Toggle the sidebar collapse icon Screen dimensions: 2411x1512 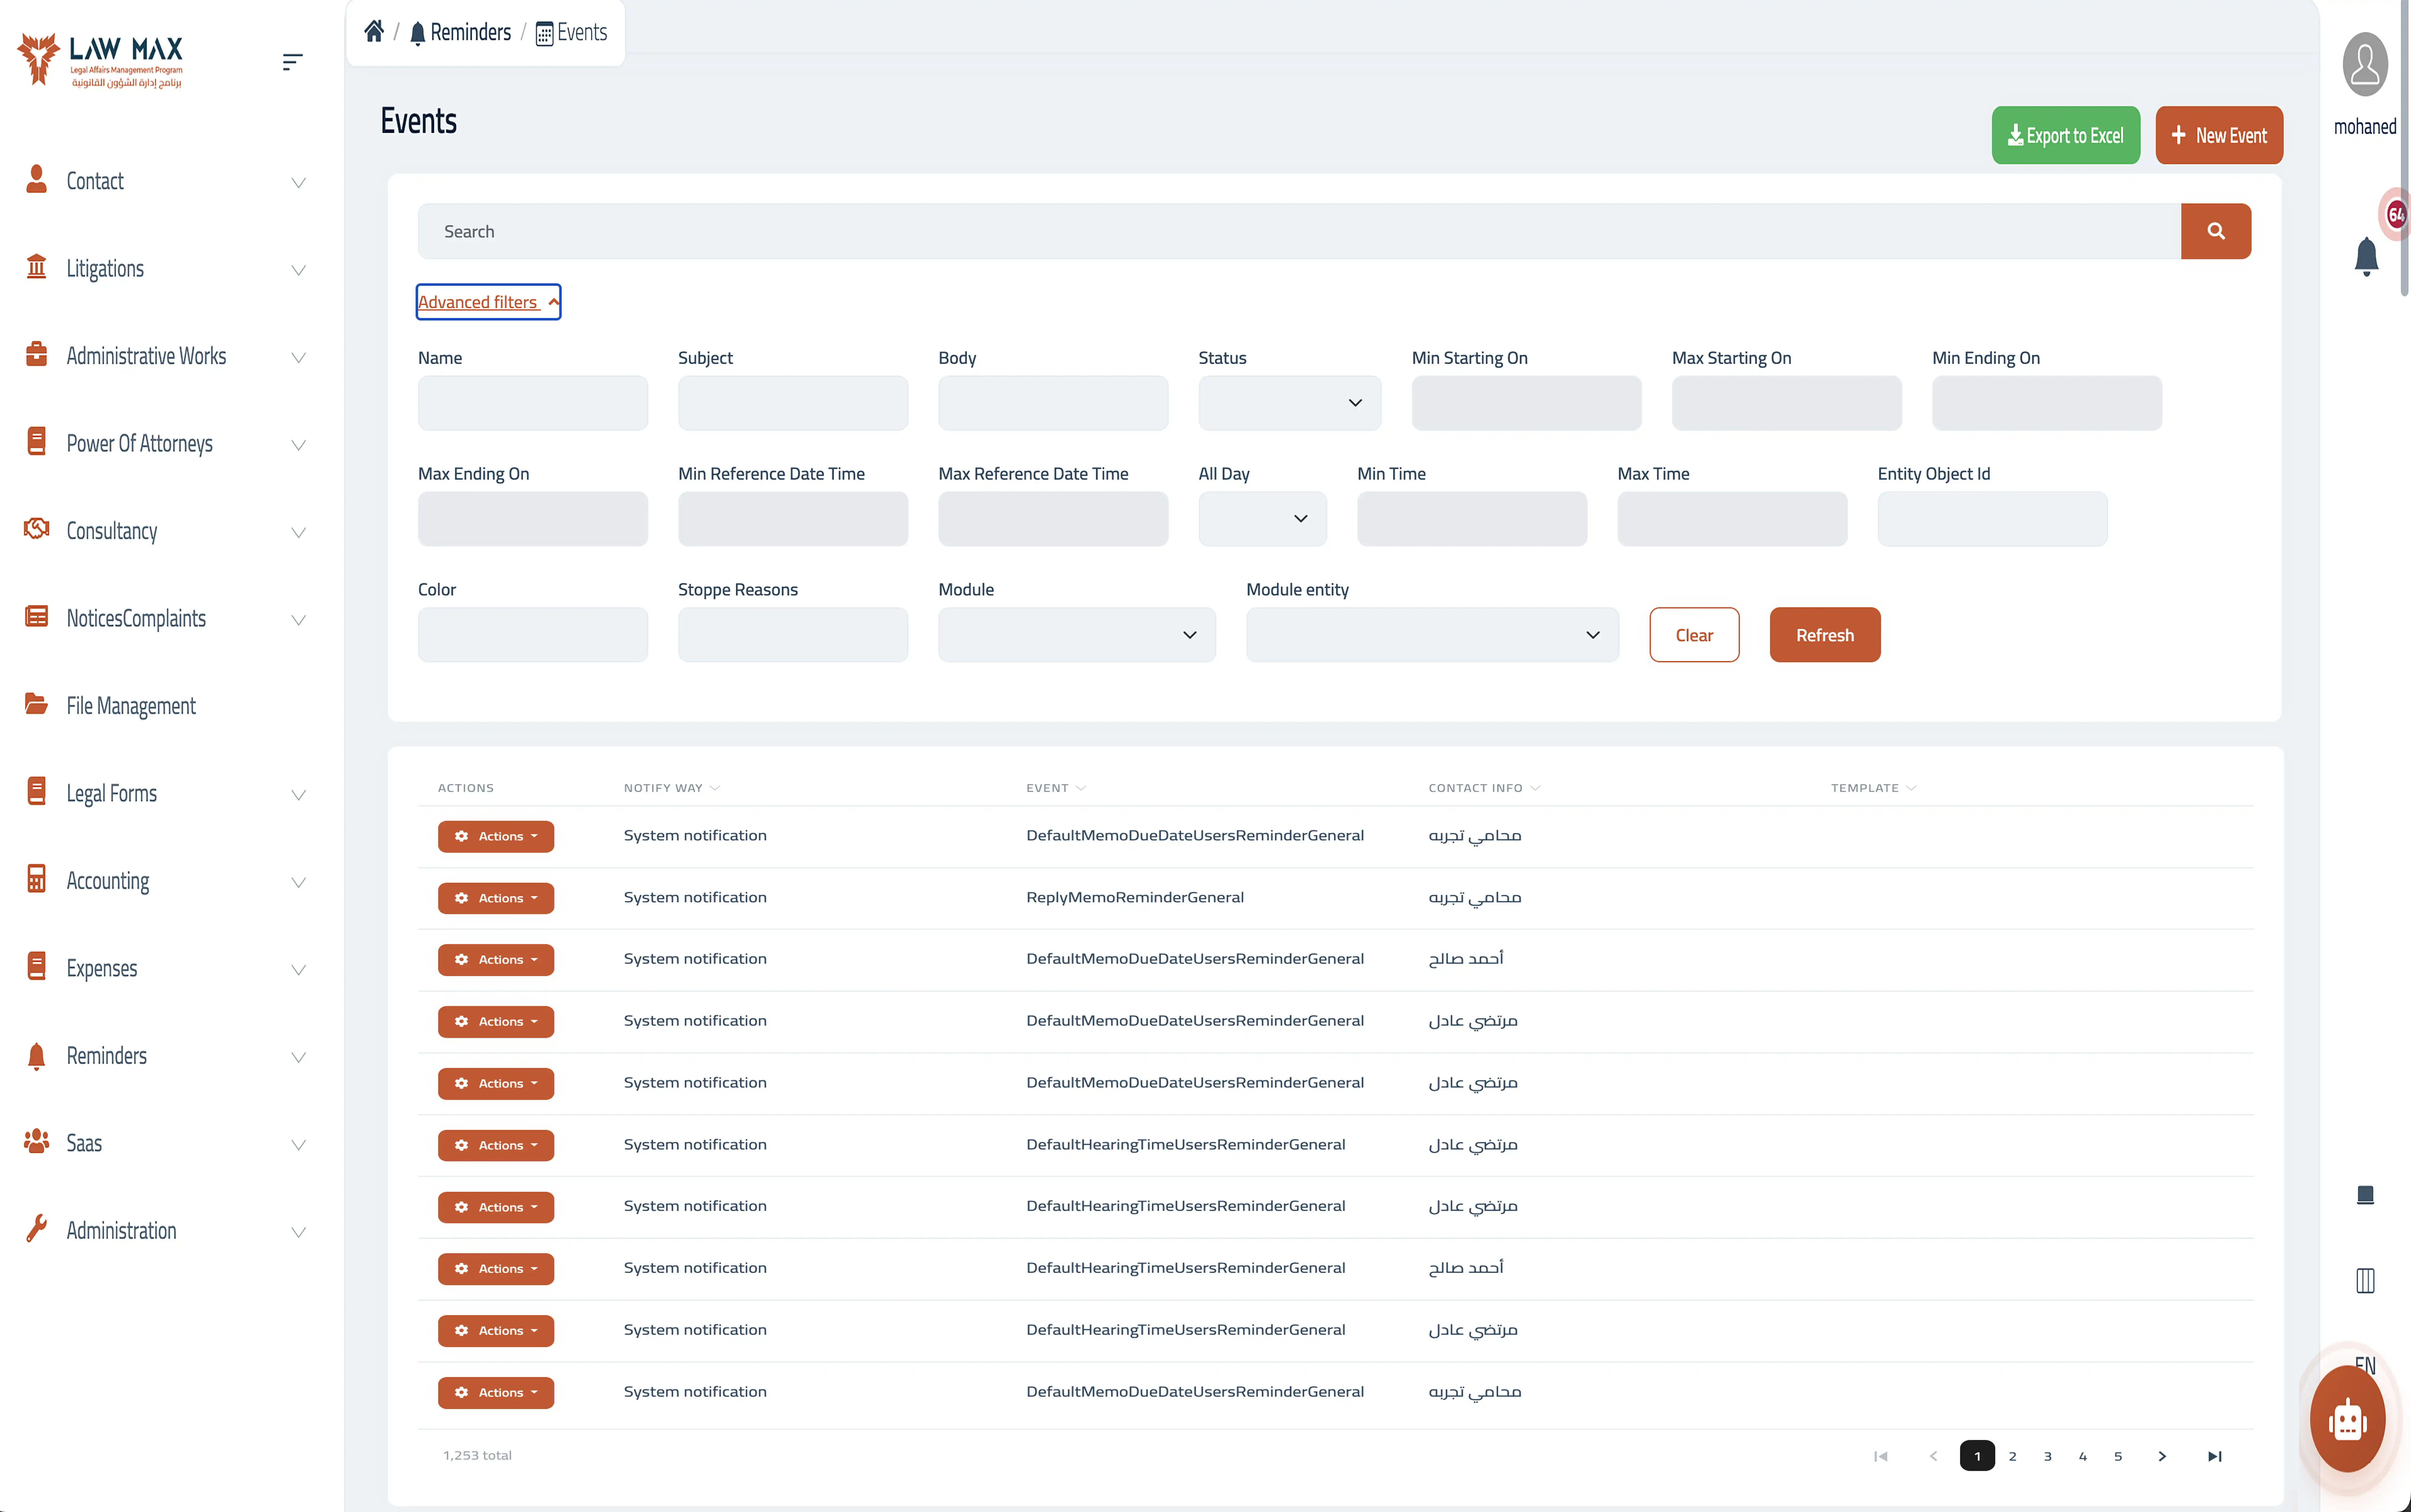(292, 62)
